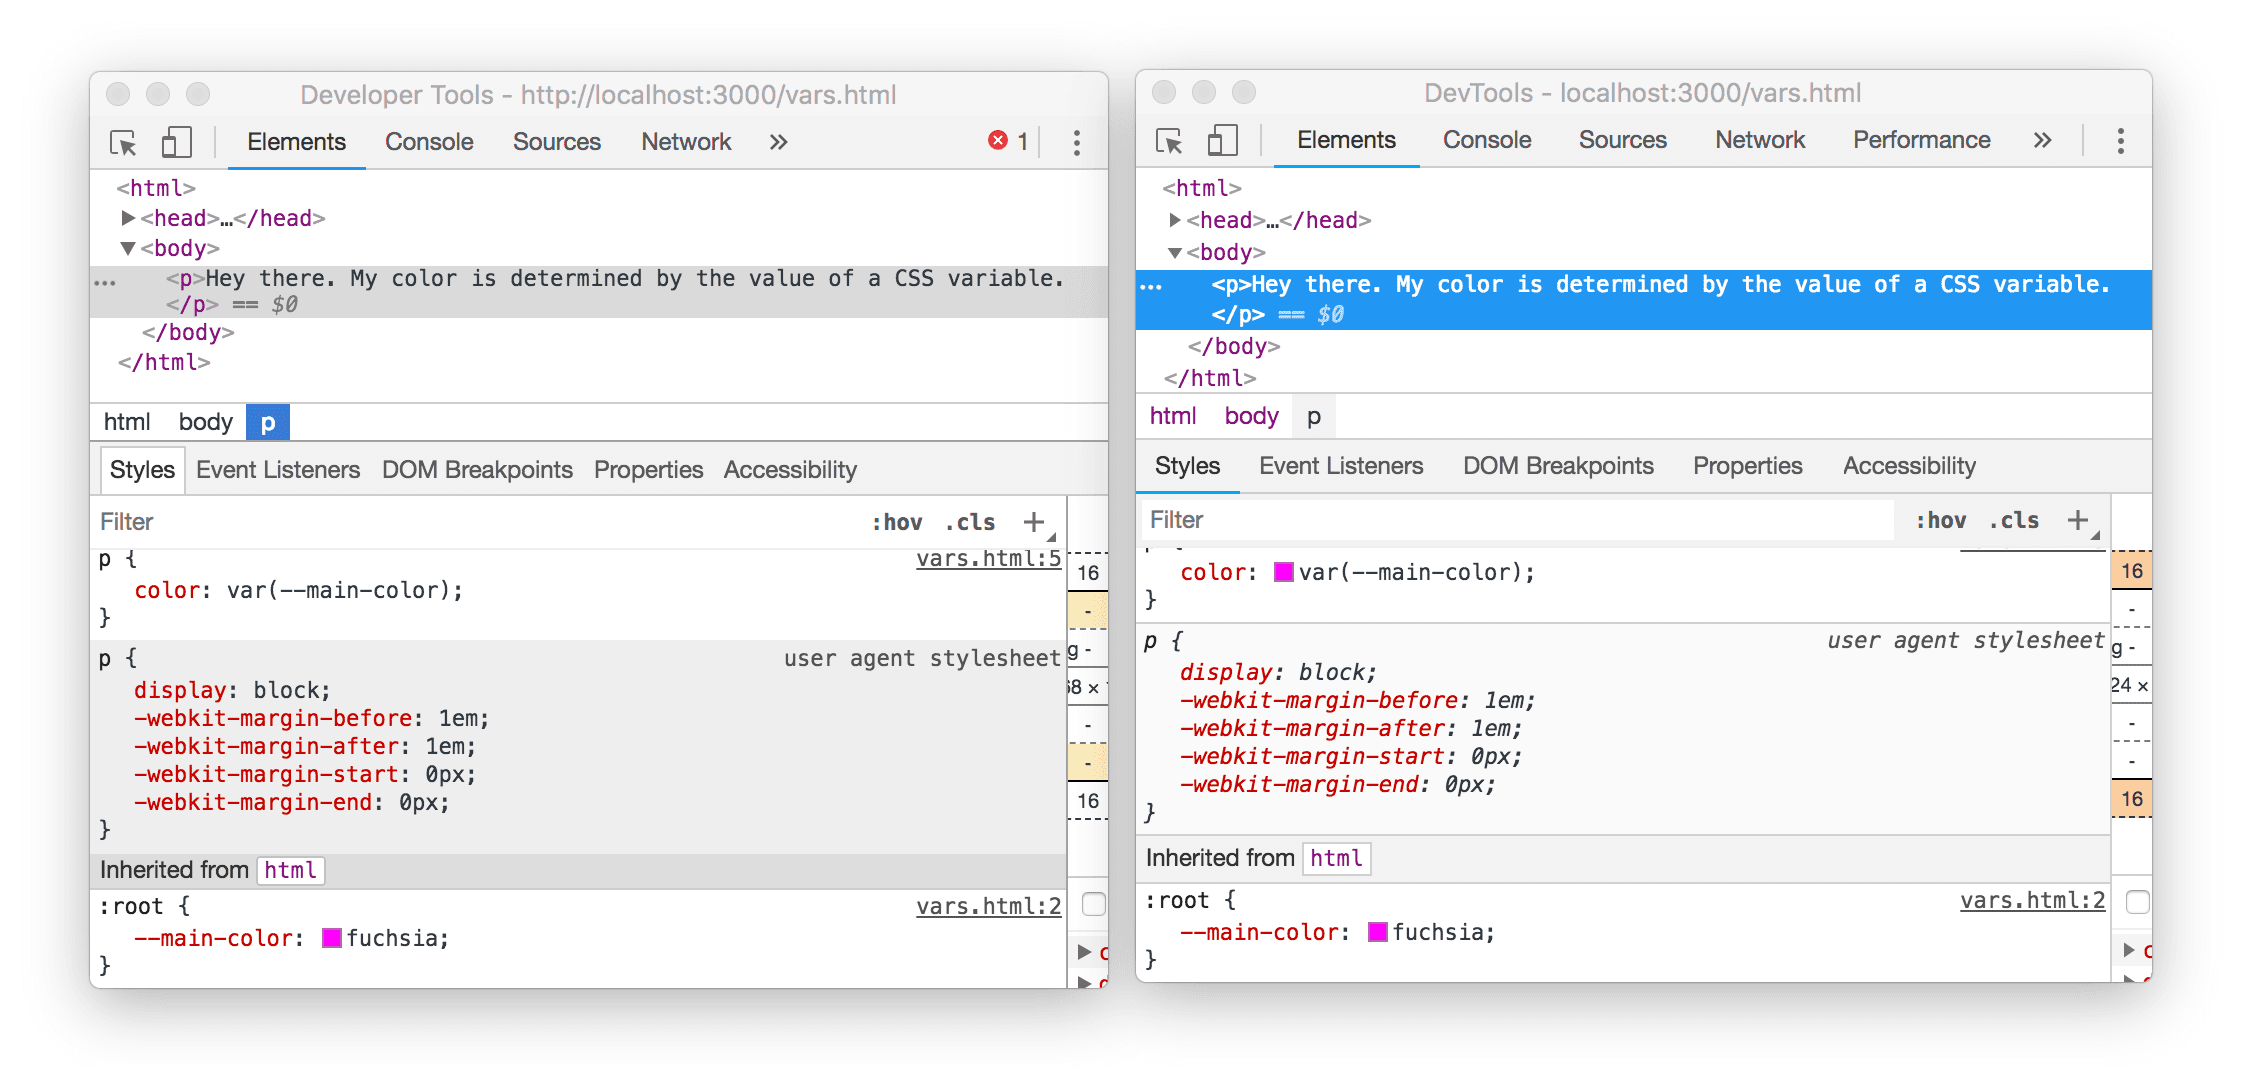Open the overflow chevron for more panels
2242x1070 pixels.
pos(778,142)
